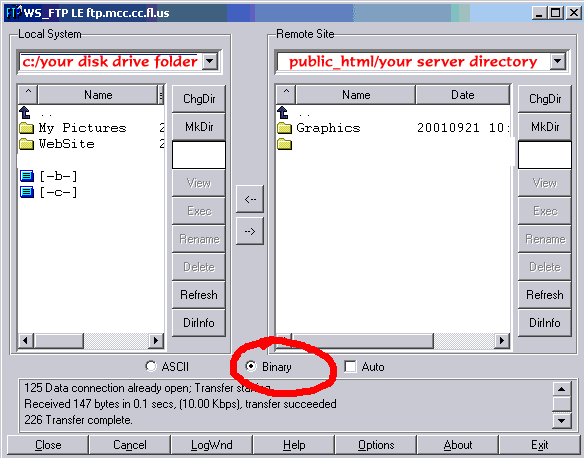Image resolution: width=585 pixels, height=458 pixels.
Task: Select the [-b-] drive icon
Action: [26, 176]
